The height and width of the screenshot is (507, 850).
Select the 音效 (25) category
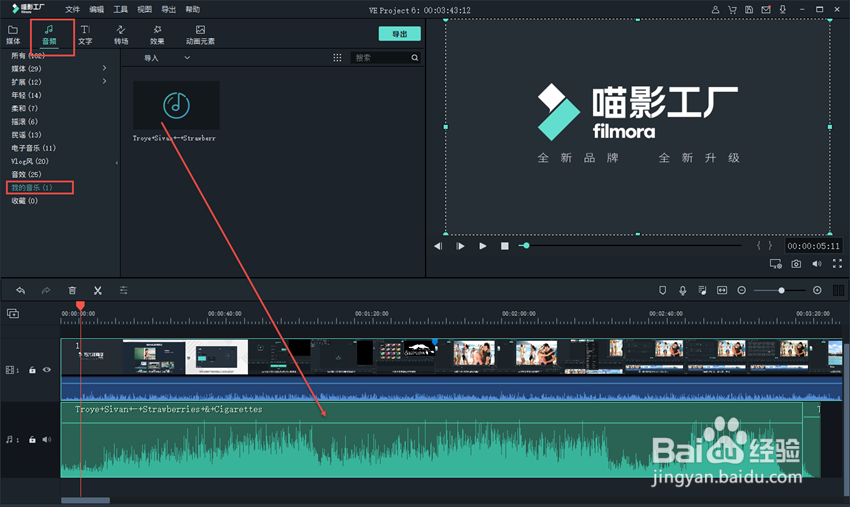[26, 174]
